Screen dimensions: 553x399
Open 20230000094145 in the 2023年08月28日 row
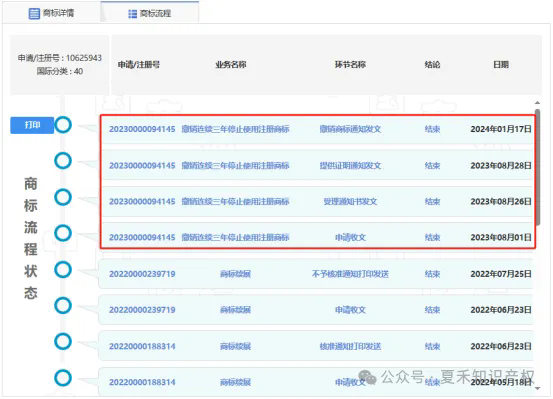tap(142, 165)
